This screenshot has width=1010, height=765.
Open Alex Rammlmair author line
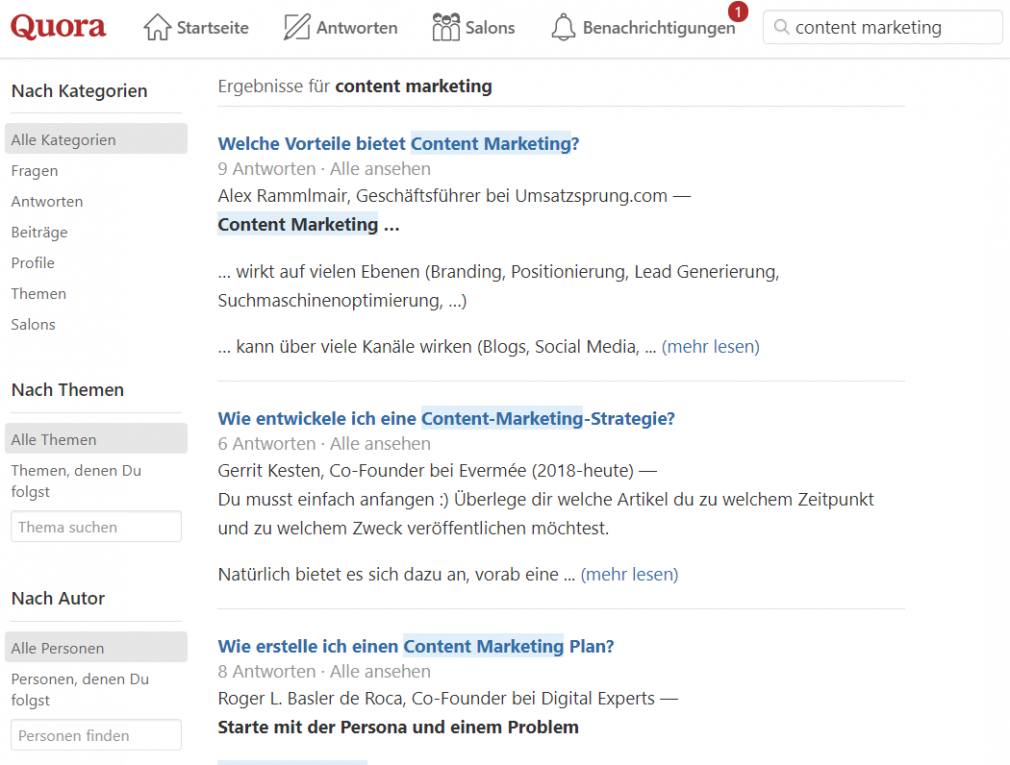454,196
